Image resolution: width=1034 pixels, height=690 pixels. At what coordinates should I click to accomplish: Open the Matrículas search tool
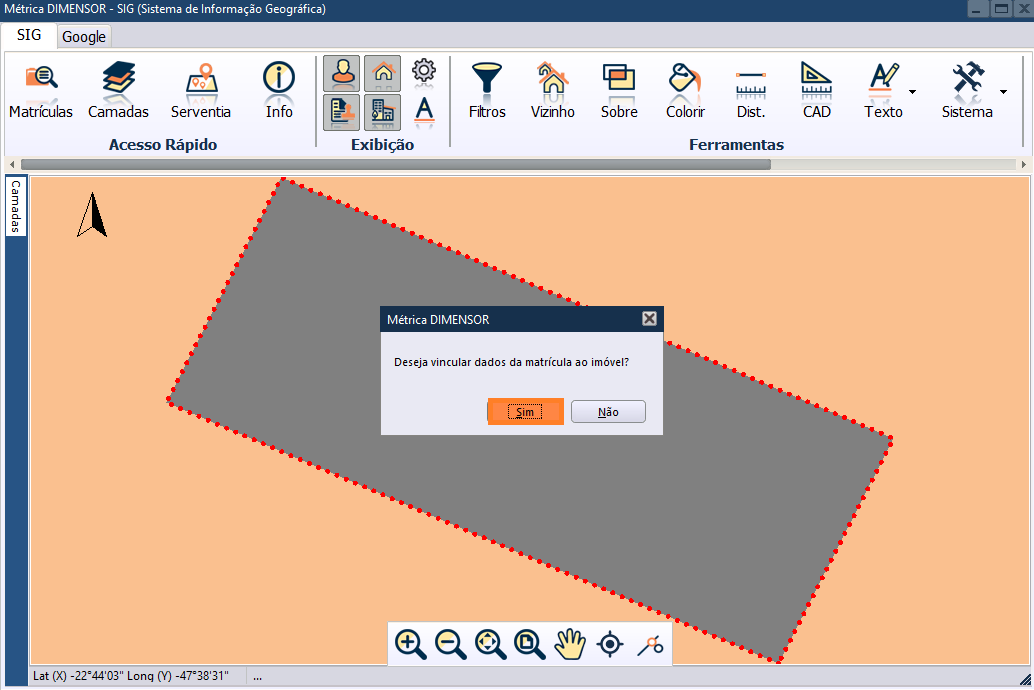(x=41, y=90)
